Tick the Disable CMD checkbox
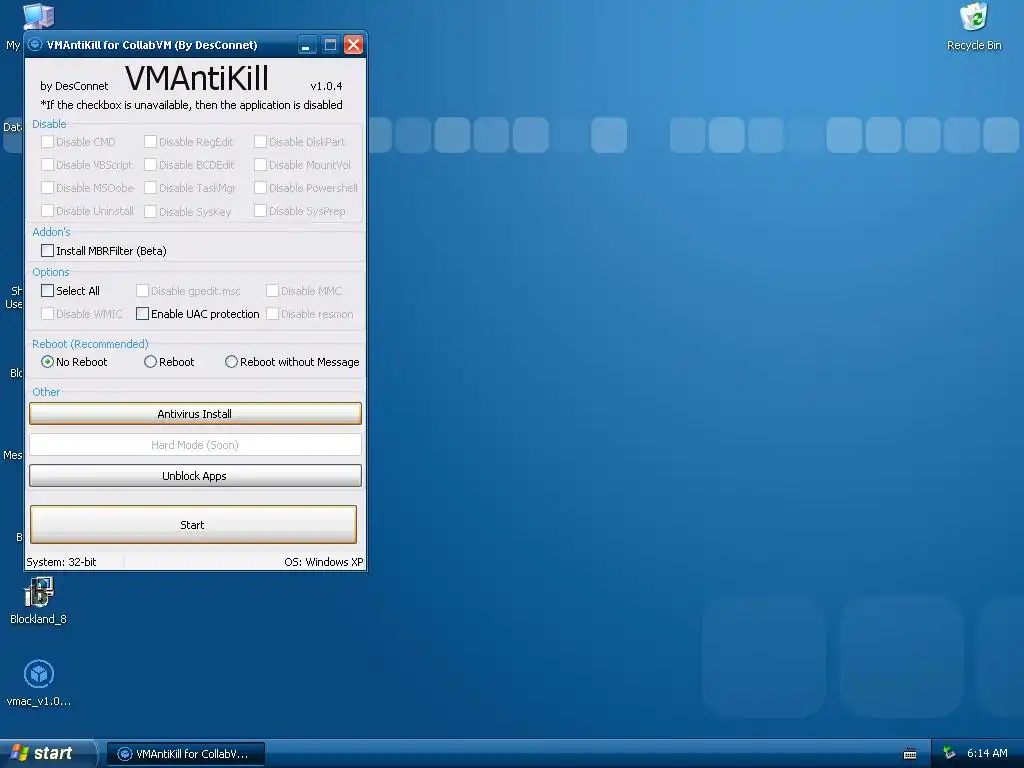 click(48, 142)
